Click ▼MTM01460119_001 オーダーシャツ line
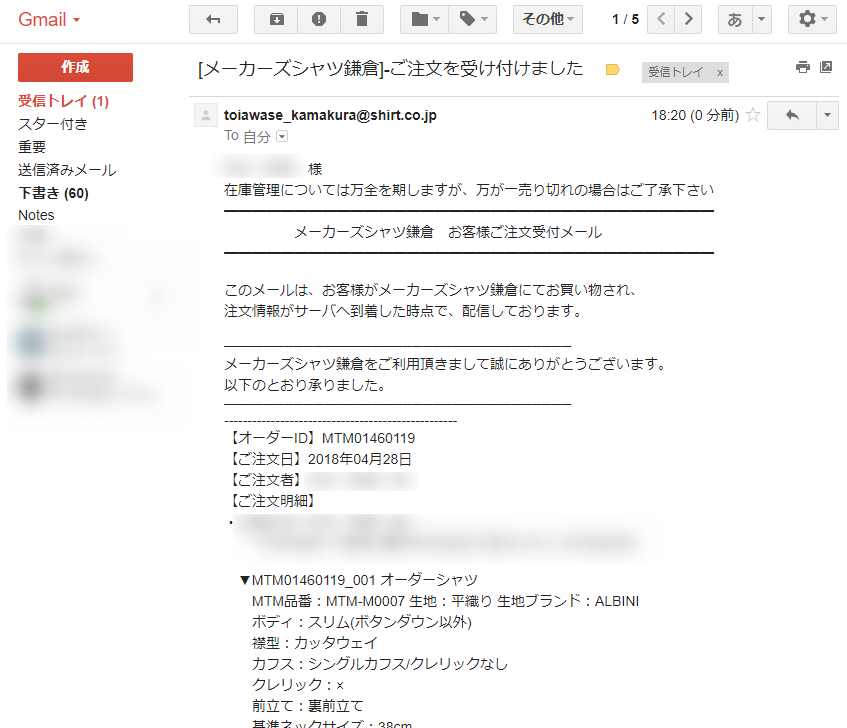Image resolution: width=847 pixels, height=728 pixels. 359,580
